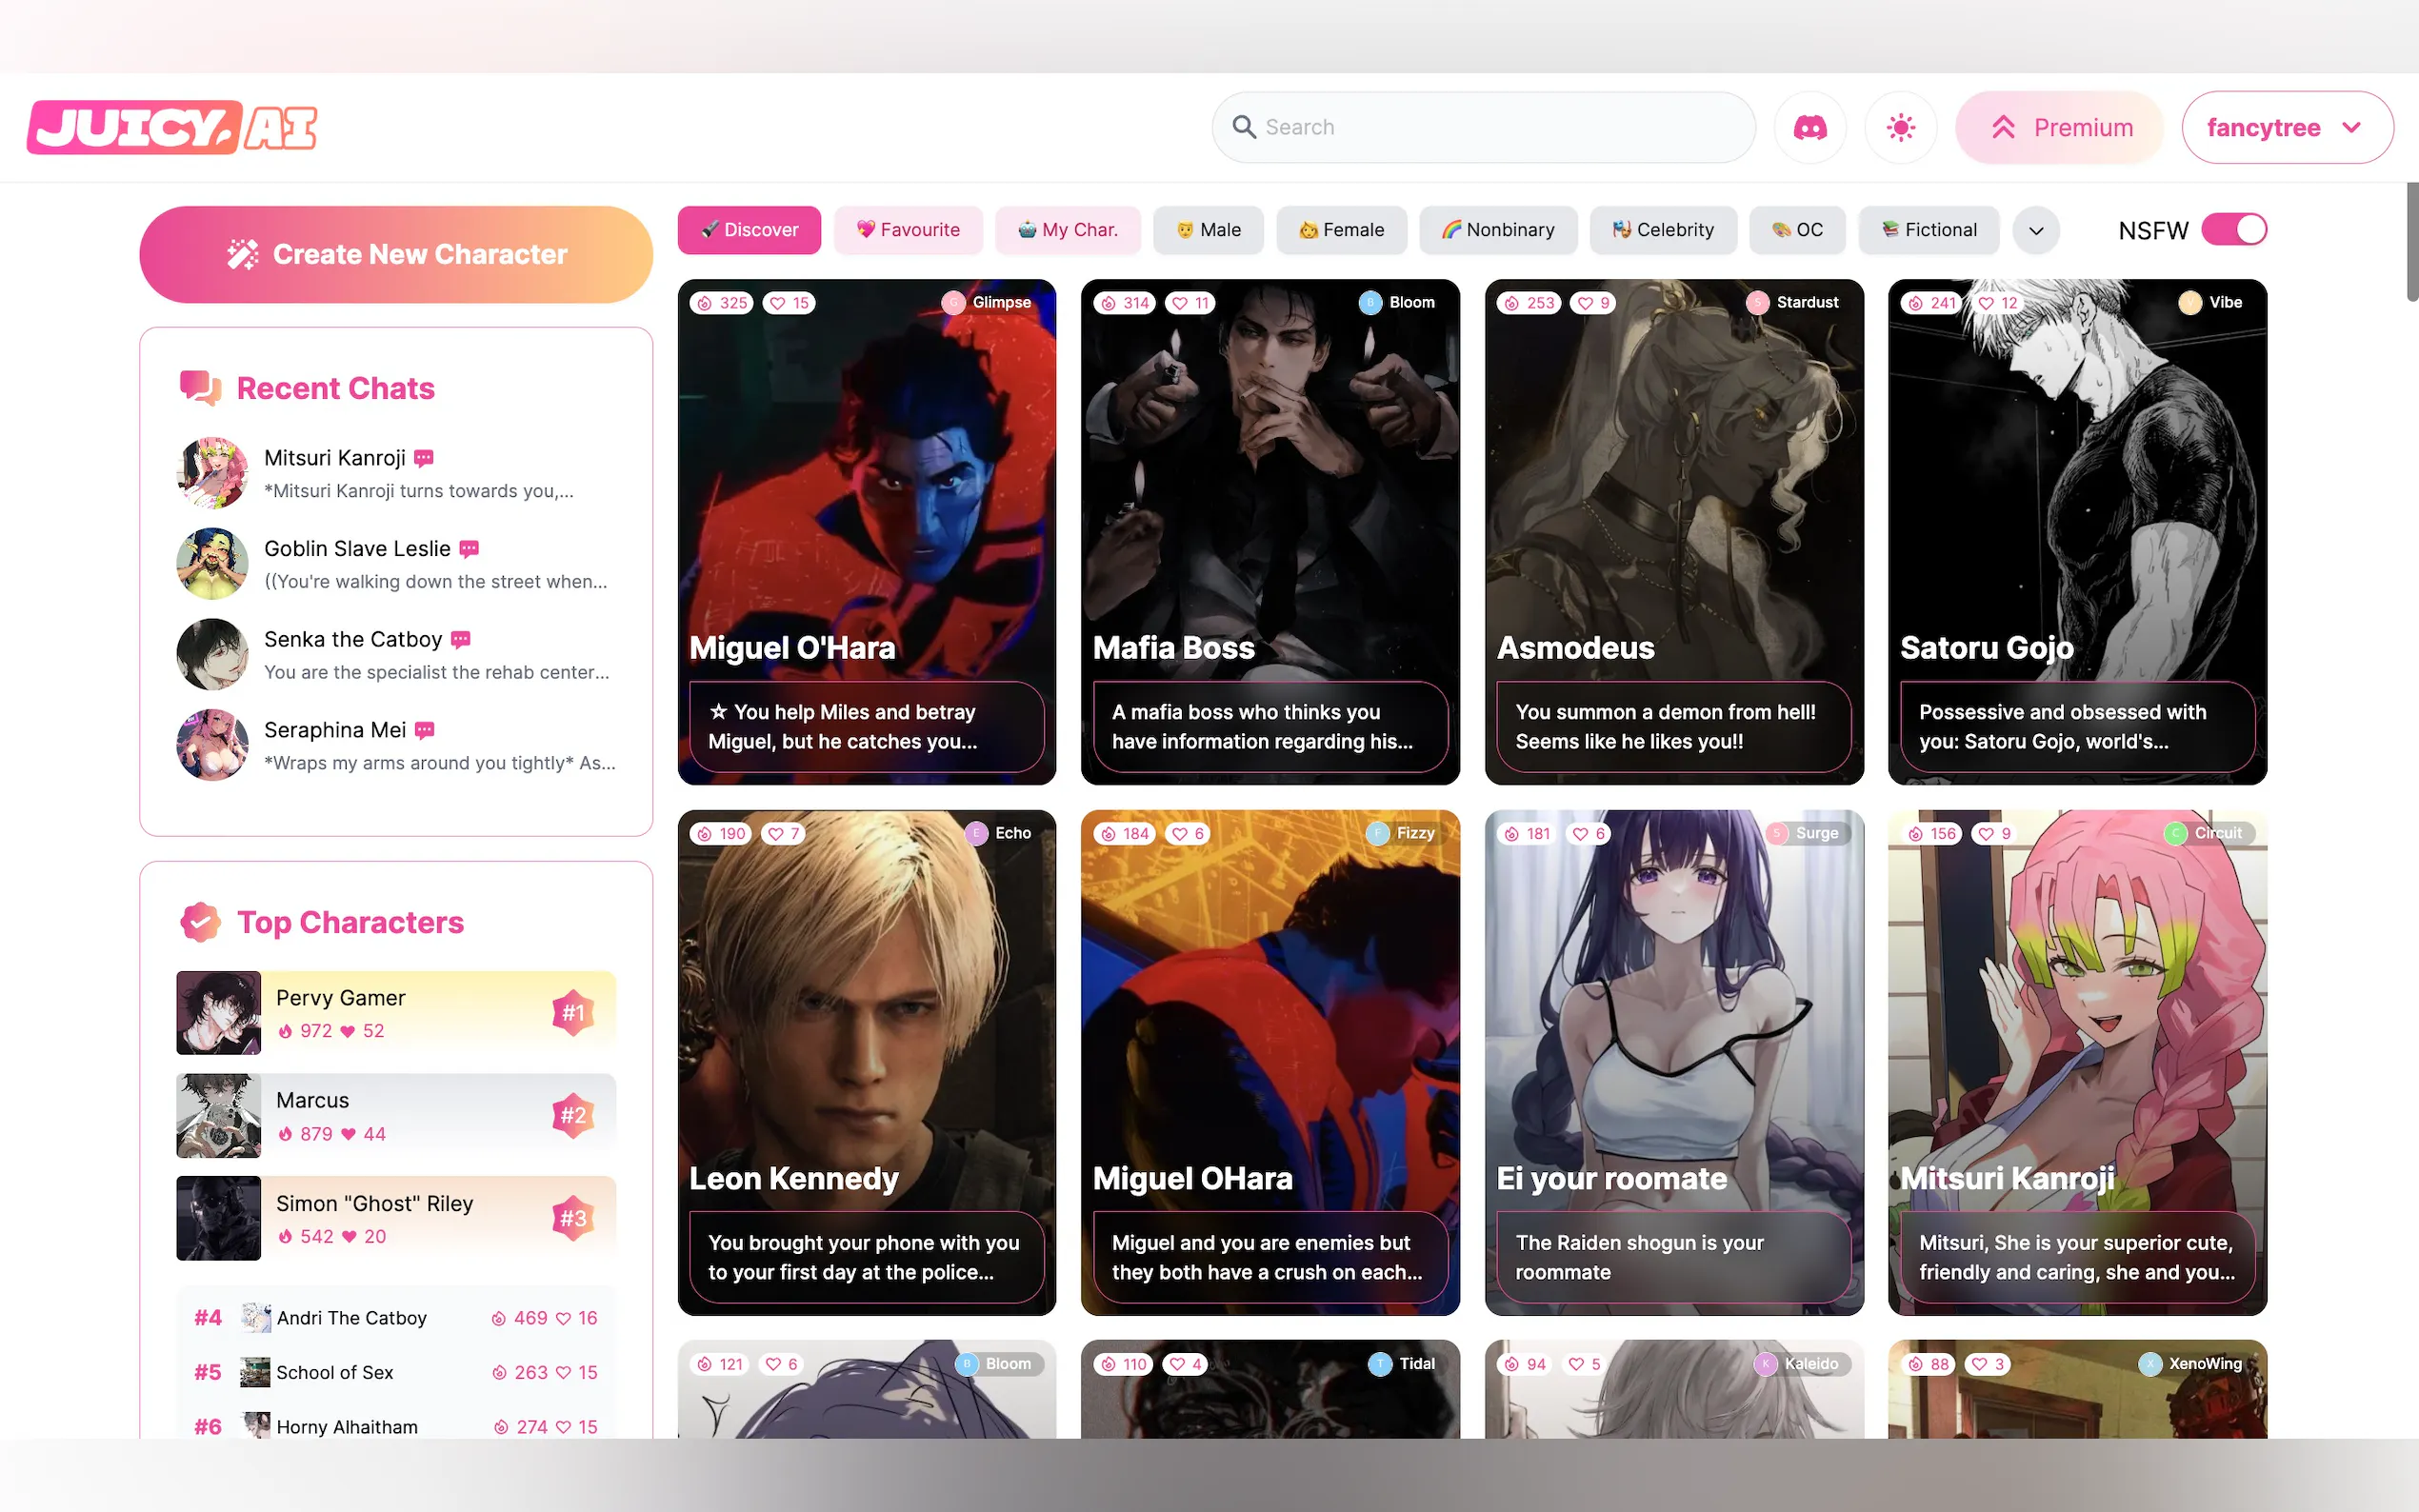The width and height of the screenshot is (2419, 1512).
Task: Open the Premium upgrade button
Action: pyautogui.click(x=2060, y=127)
